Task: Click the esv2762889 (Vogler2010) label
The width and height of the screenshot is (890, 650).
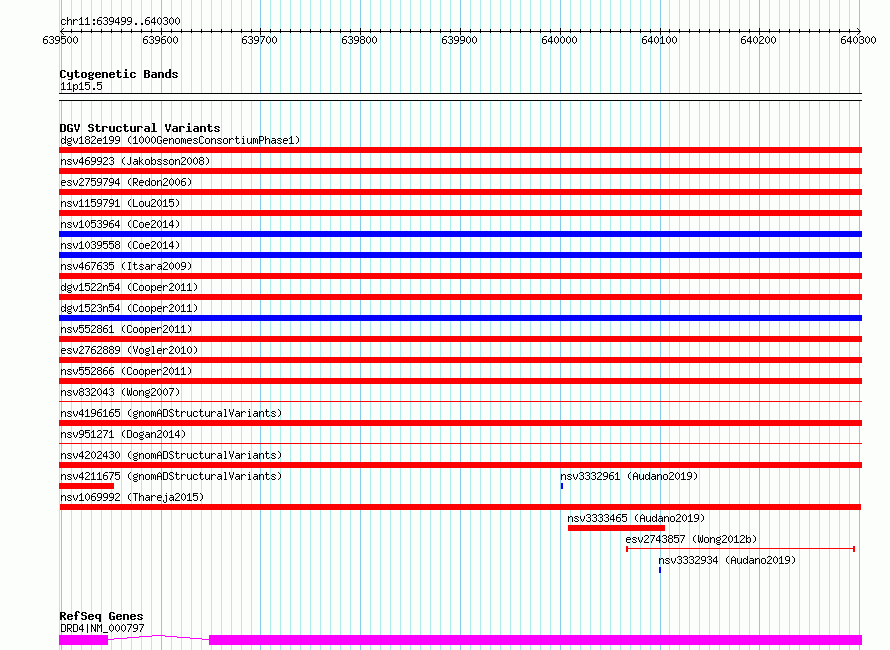Action: click(129, 350)
